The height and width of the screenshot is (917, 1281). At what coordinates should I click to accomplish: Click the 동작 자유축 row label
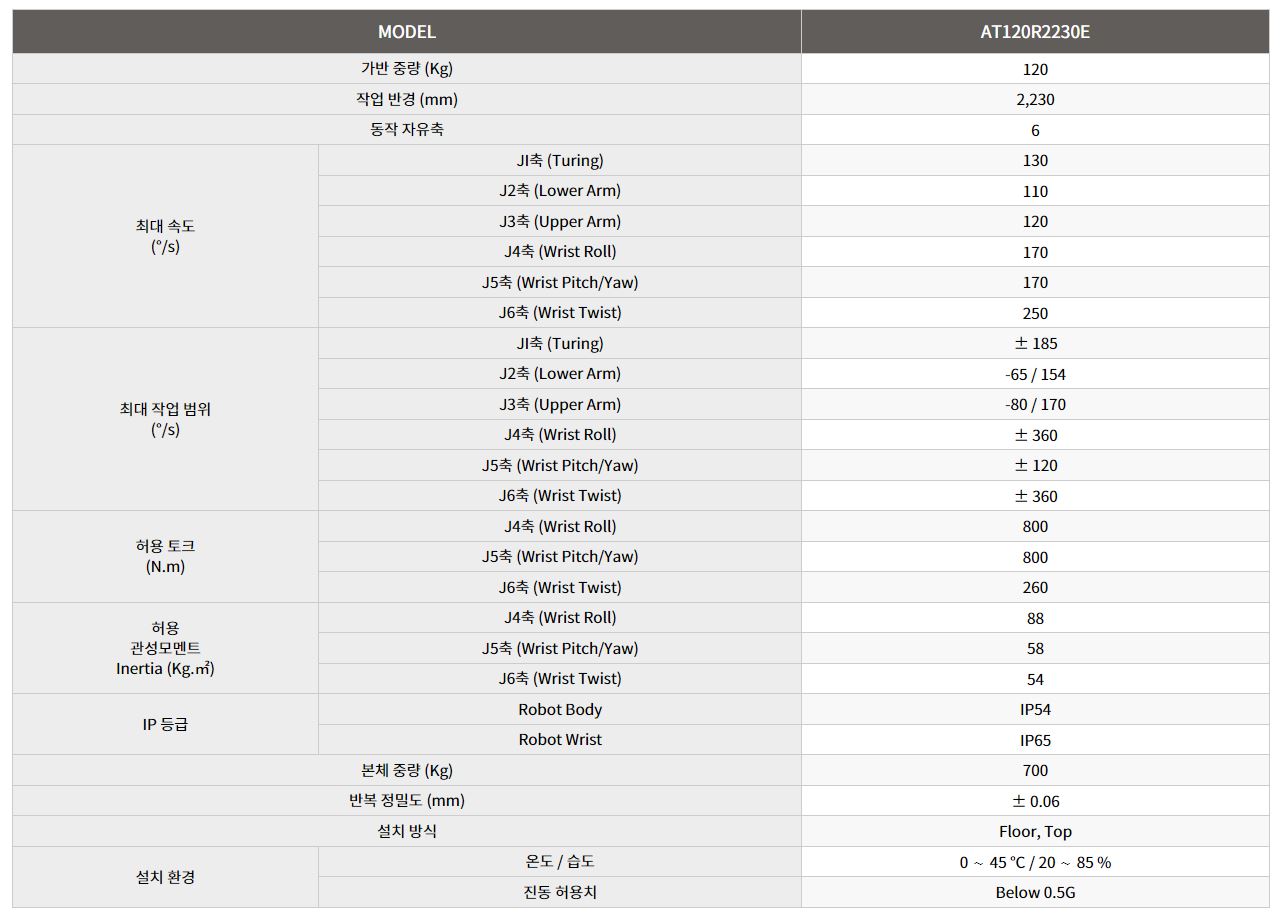click(406, 130)
